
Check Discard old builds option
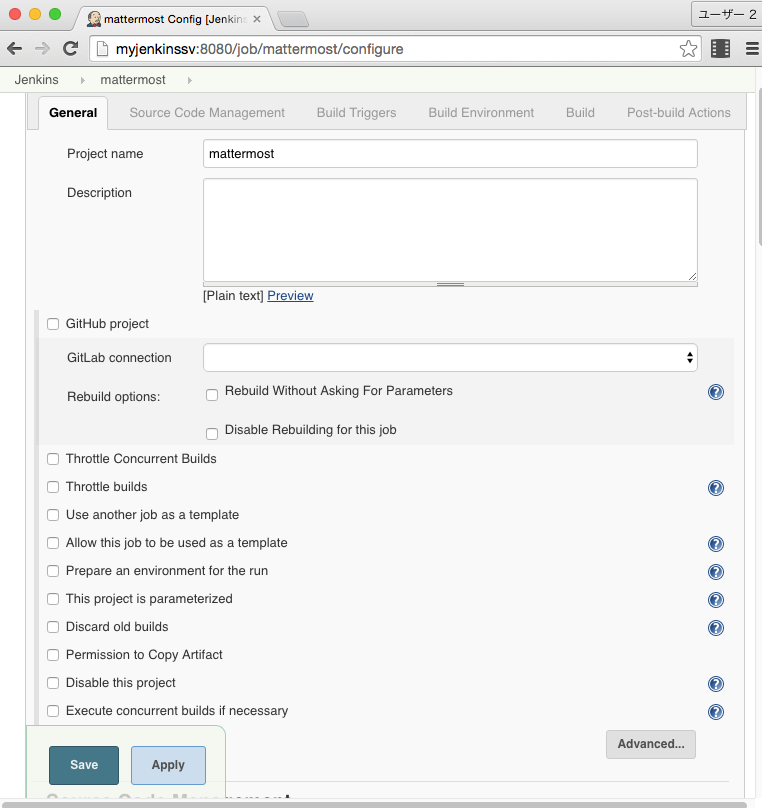(x=53, y=627)
